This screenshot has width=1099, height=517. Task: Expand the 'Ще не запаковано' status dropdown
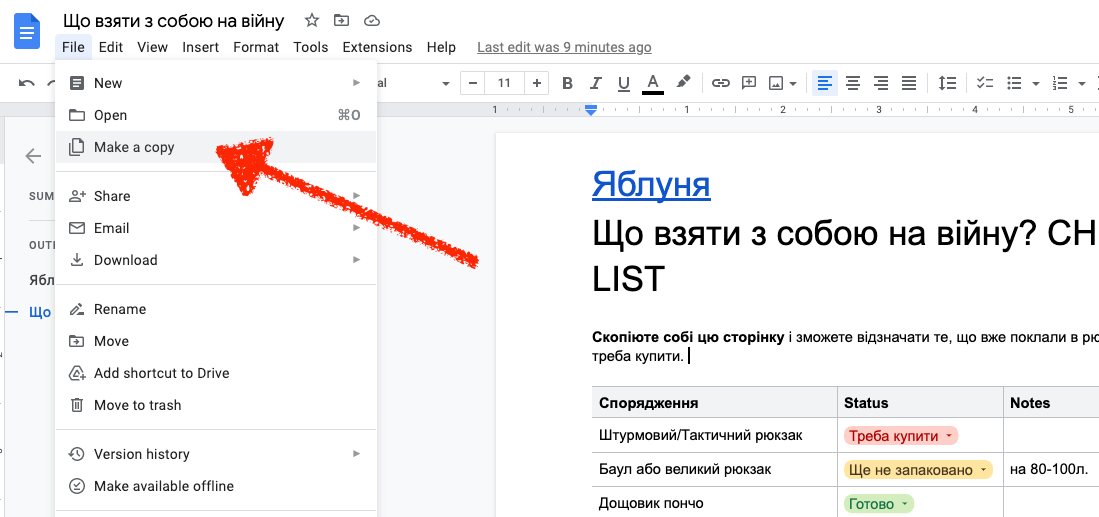983,470
